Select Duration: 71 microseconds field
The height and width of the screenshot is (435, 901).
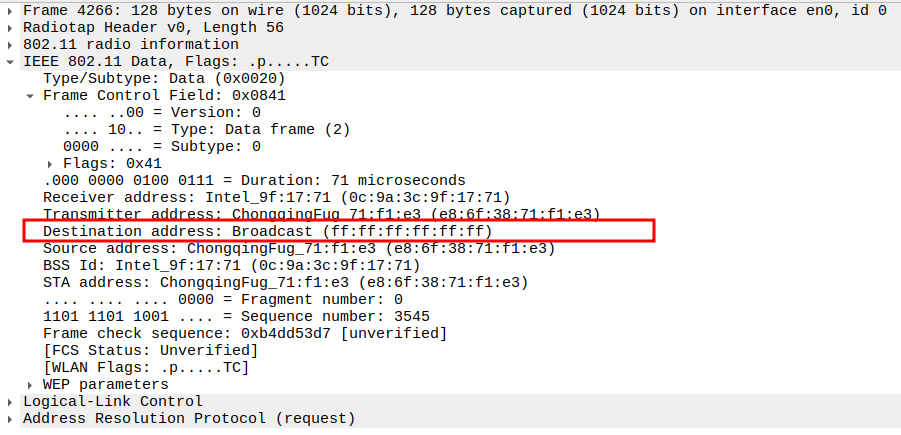[240, 180]
